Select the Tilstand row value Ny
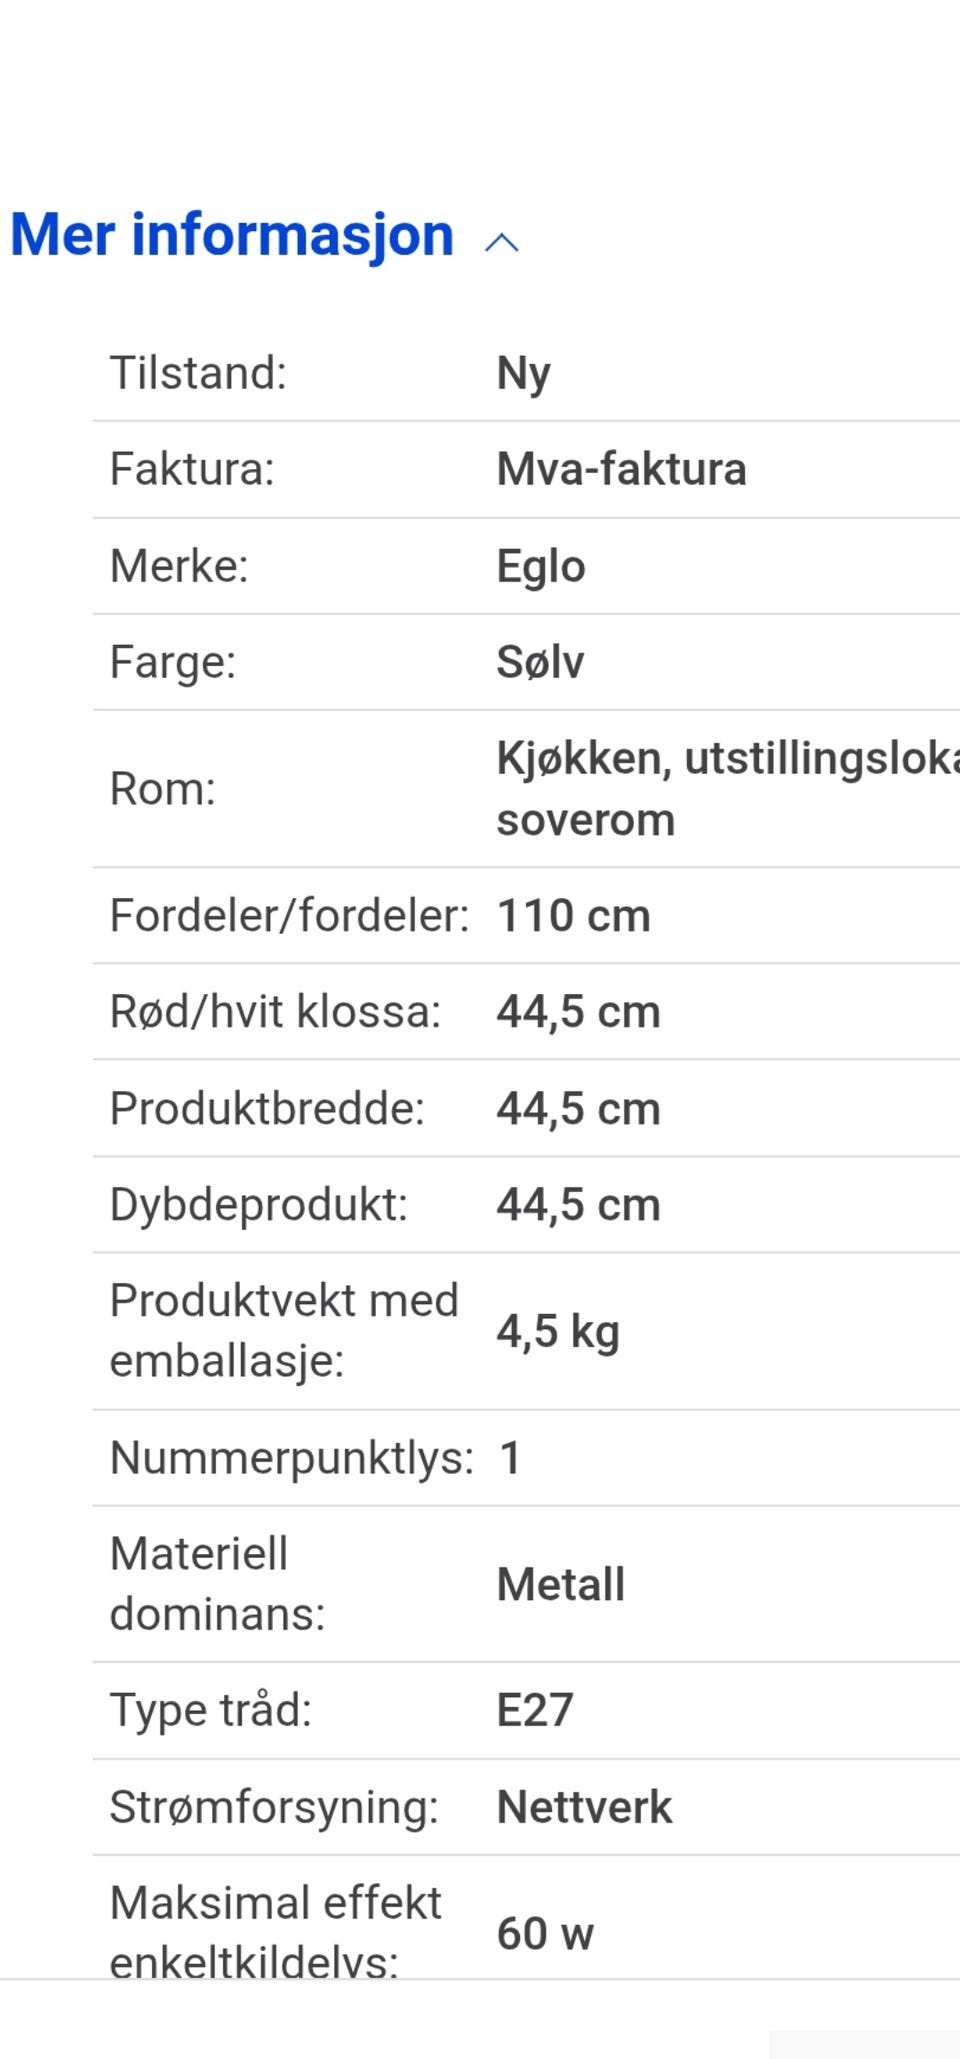The height and width of the screenshot is (2059, 960). coord(524,374)
